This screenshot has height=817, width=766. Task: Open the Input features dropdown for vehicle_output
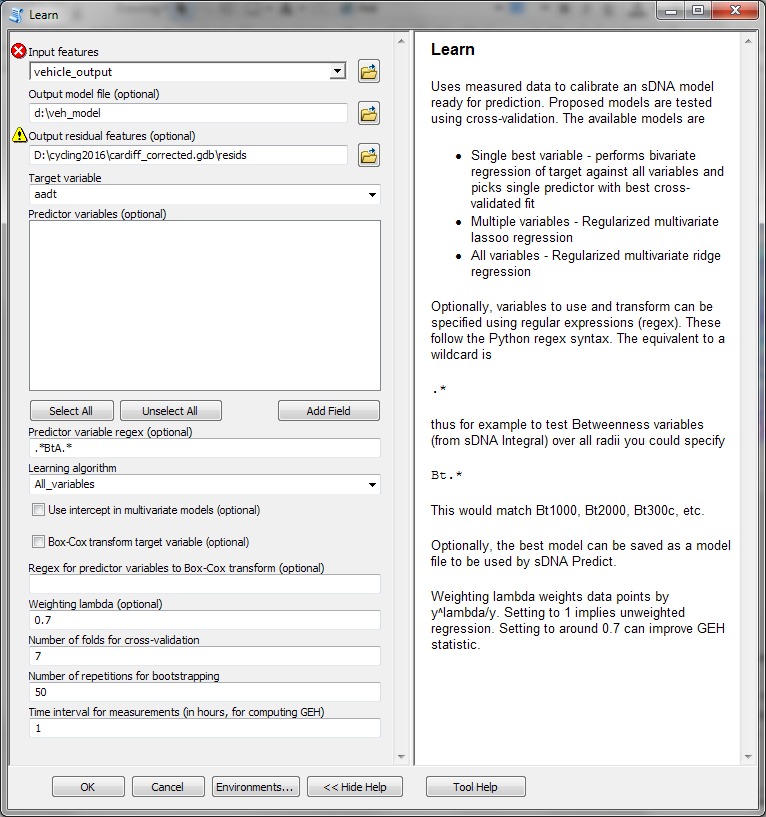(x=338, y=71)
